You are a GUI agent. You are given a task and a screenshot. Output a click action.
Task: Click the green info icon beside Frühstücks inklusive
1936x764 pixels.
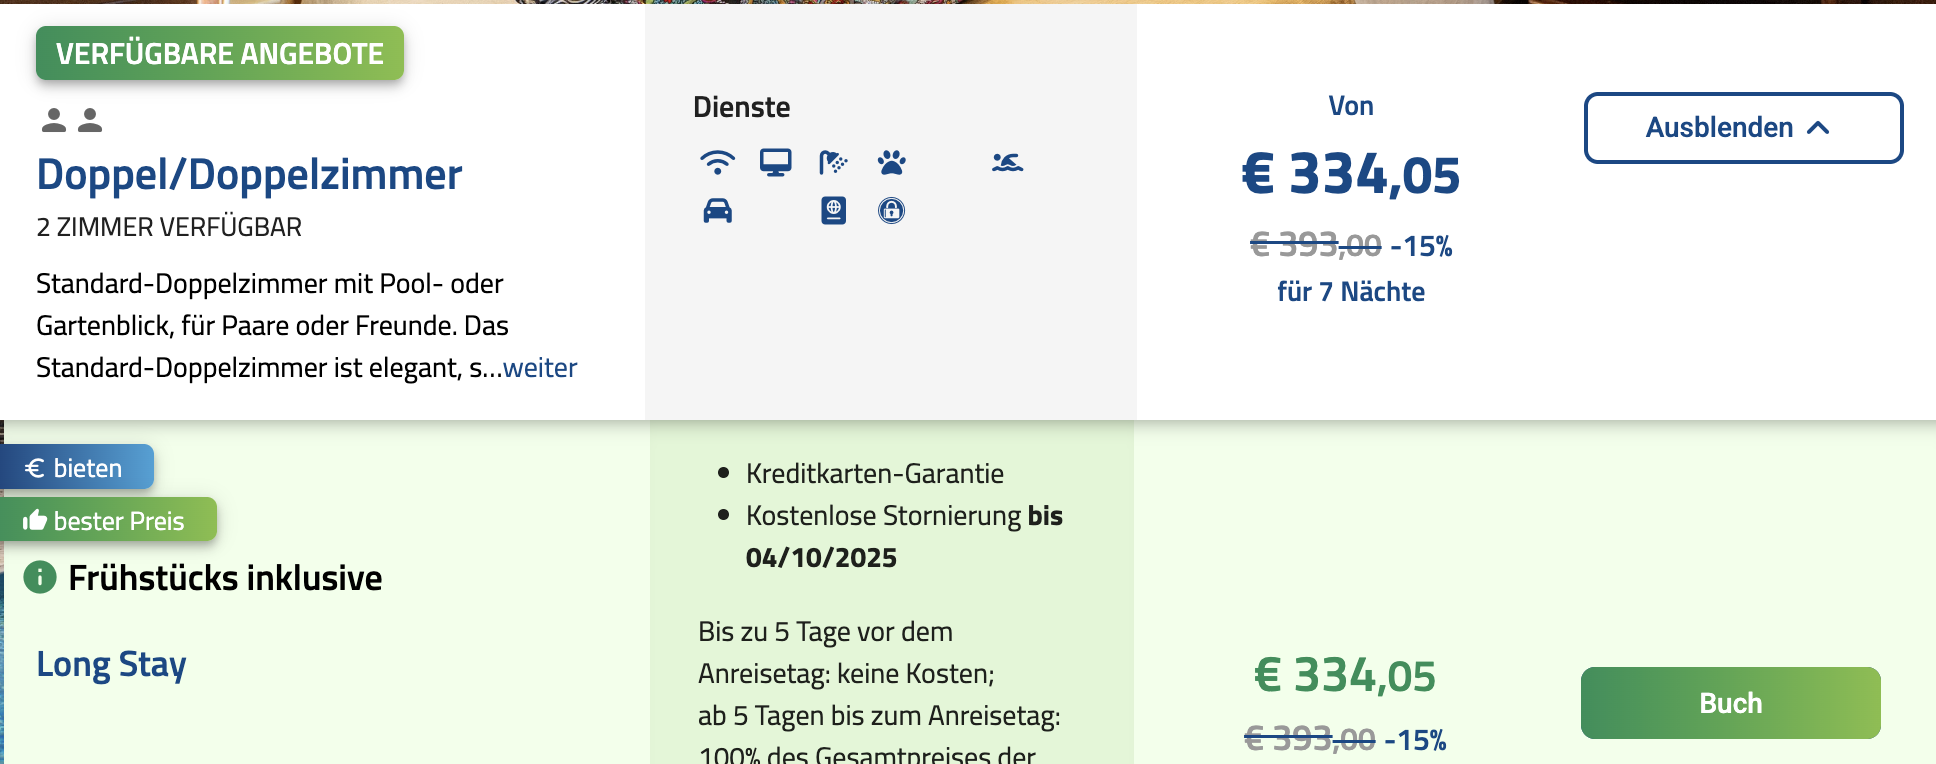pos(40,578)
